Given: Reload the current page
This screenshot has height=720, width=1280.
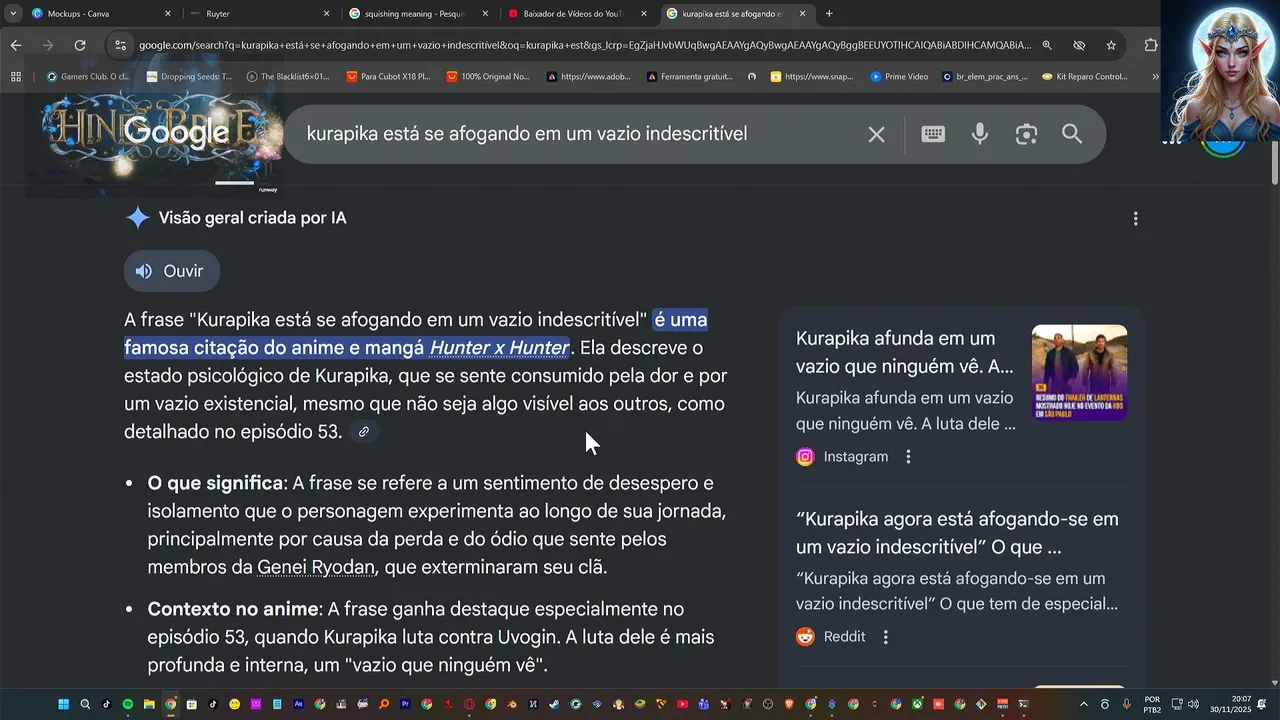Looking at the screenshot, I should [x=80, y=45].
